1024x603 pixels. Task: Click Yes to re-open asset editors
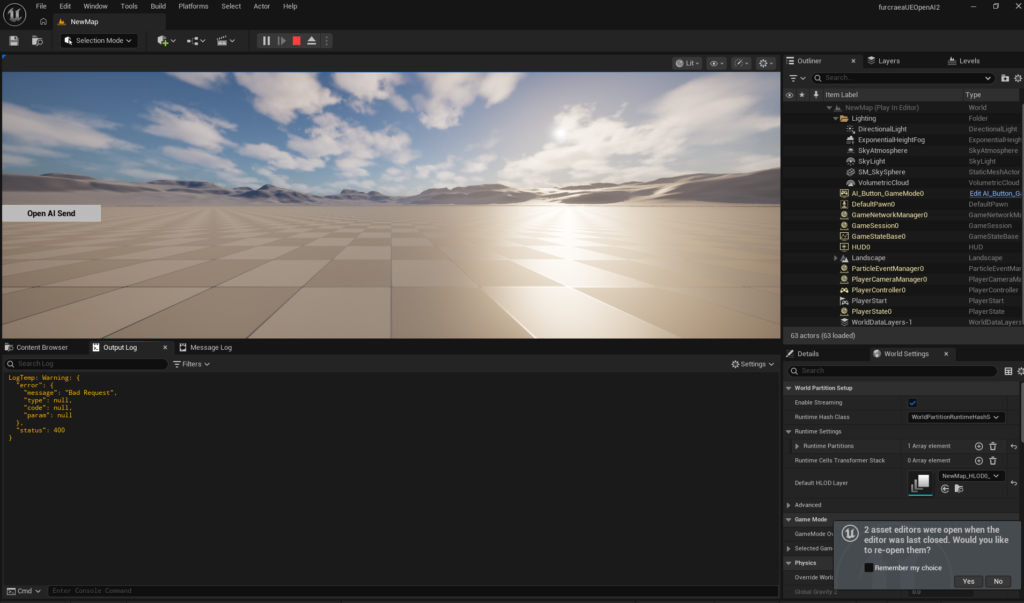pyautogui.click(x=967, y=581)
